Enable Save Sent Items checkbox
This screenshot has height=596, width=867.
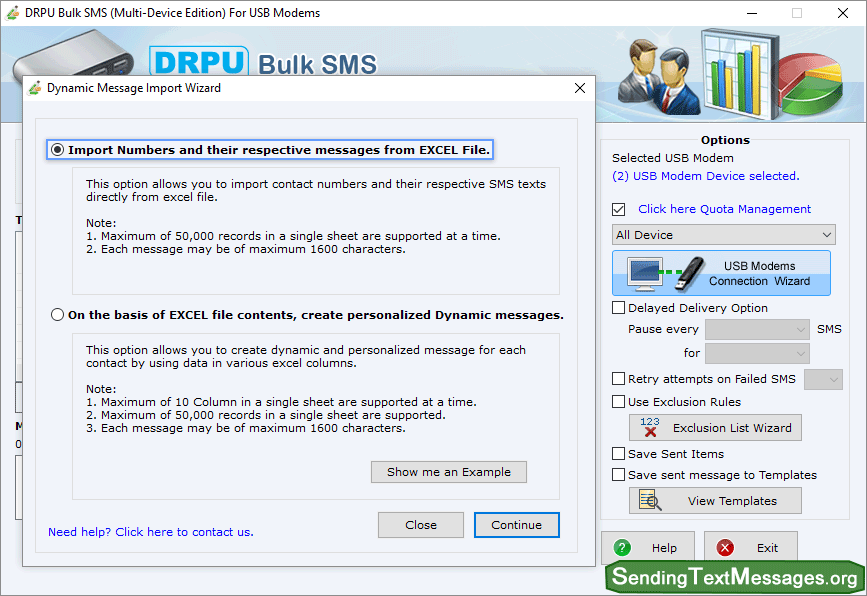point(619,454)
